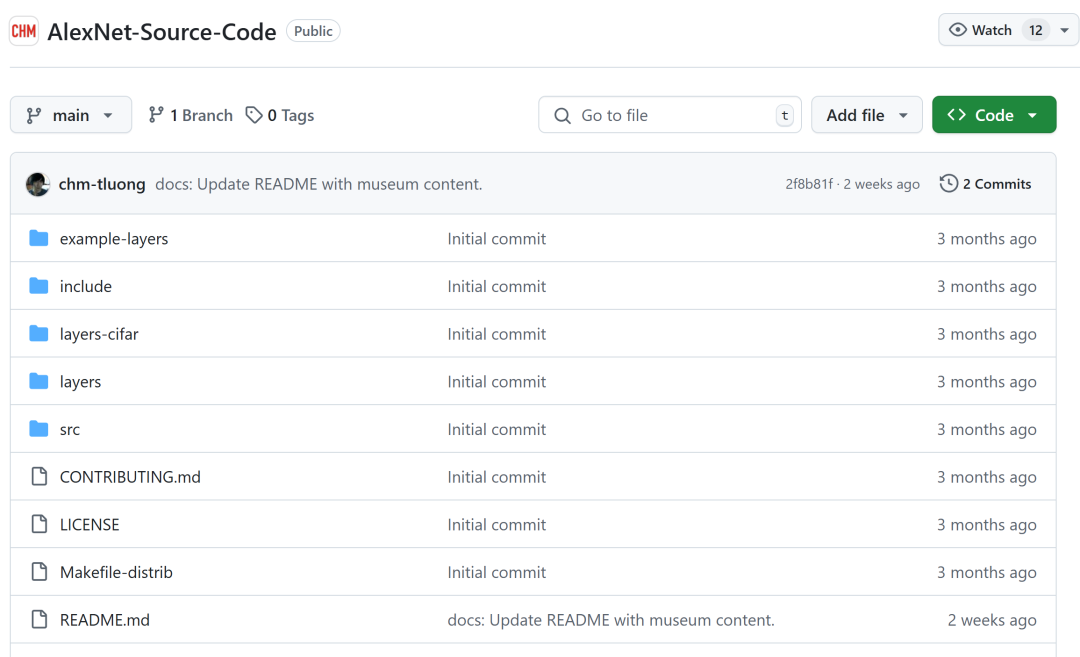Open commit hash 2f8b81f
1080x657 pixels.
(809, 184)
